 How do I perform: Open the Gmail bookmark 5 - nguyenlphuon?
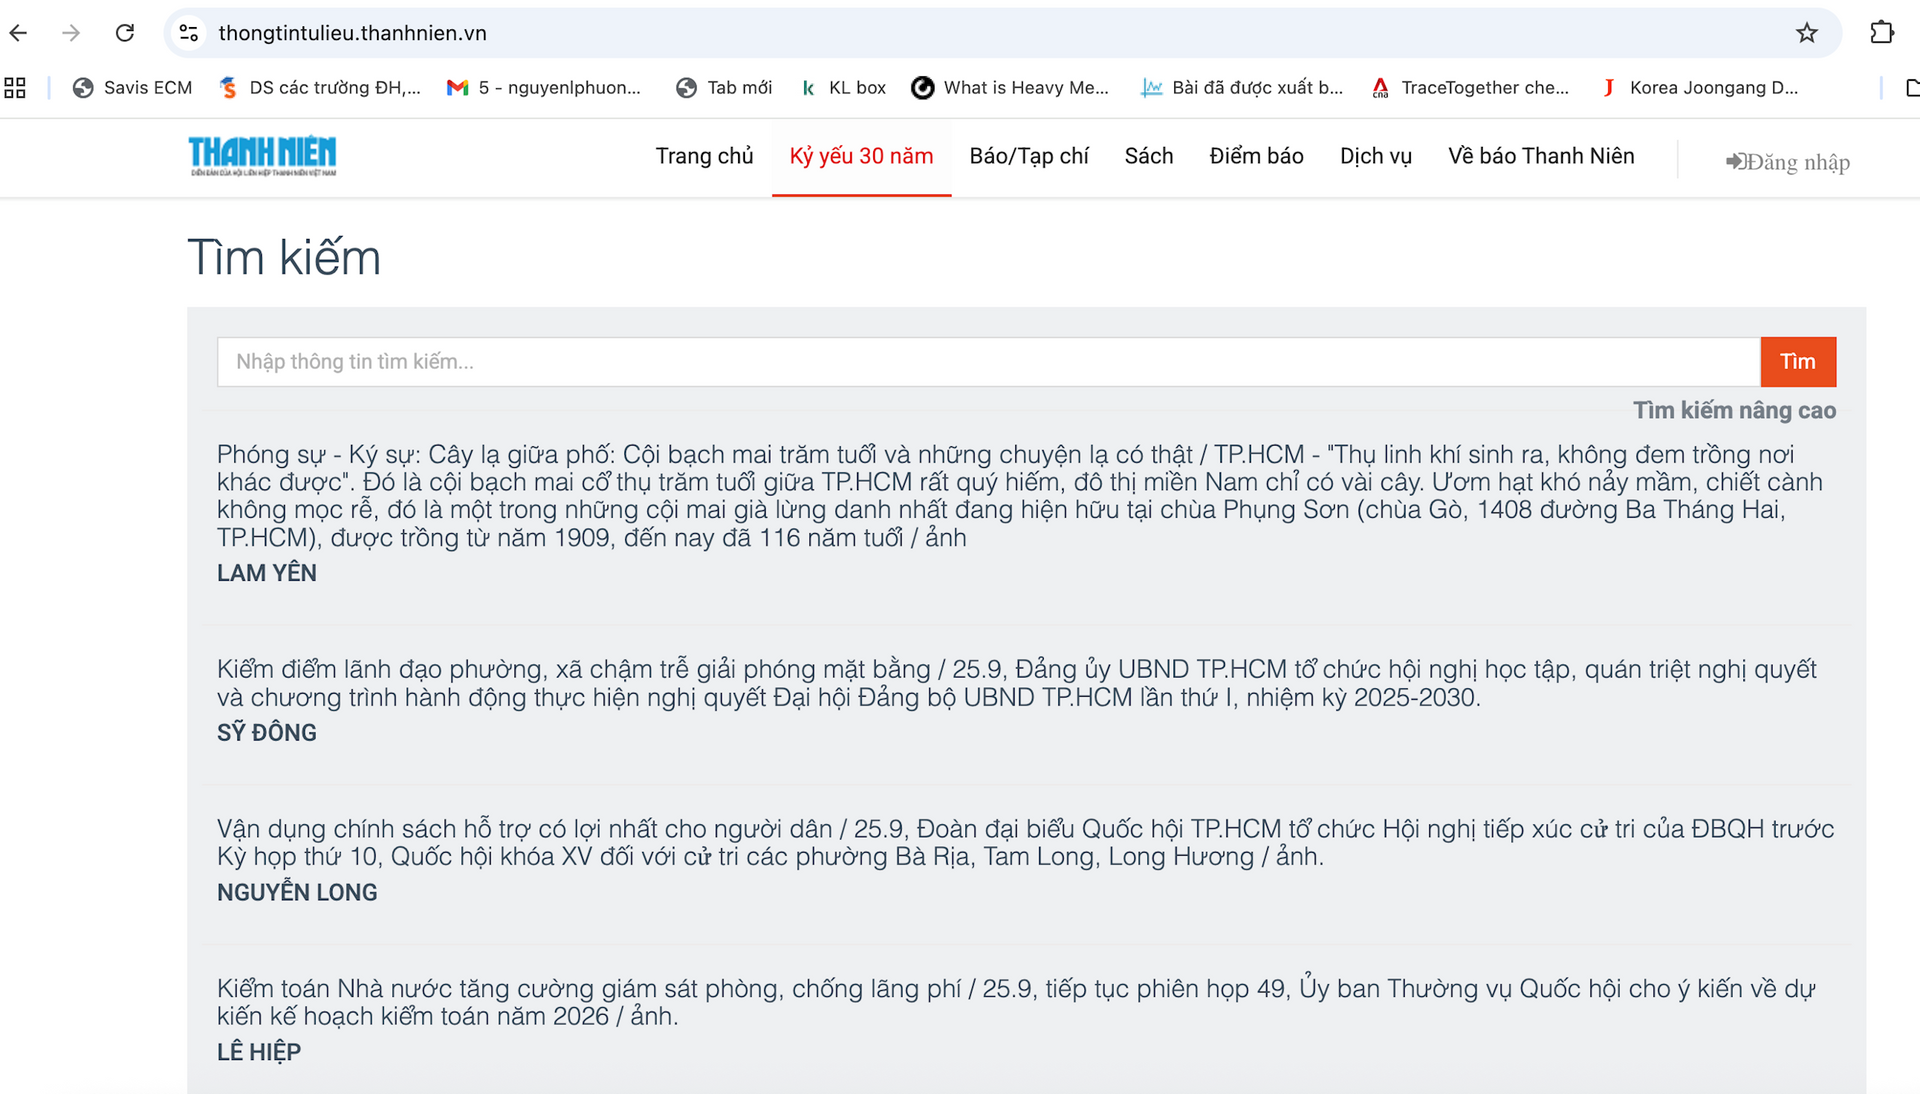[544, 88]
